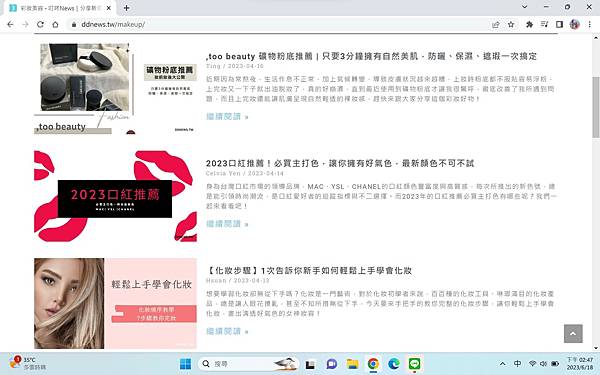Screen dimensions: 600x375
Task: Open the 35°C weather widget
Action: pyautogui.click(x=28, y=363)
